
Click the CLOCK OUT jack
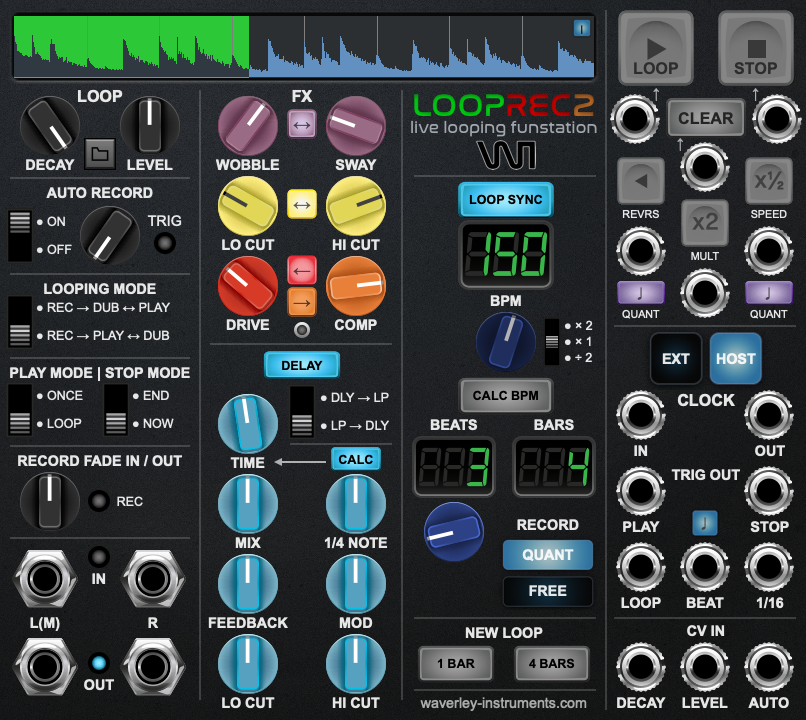(769, 415)
